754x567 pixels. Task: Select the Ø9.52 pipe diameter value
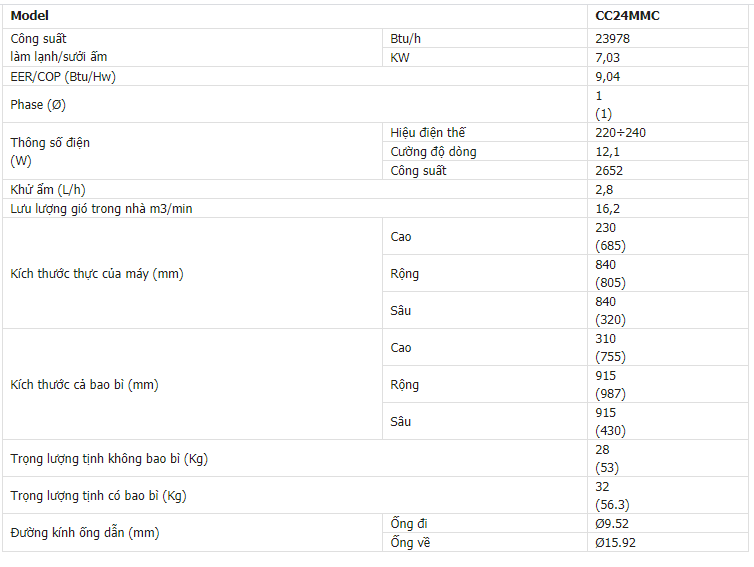pyautogui.click(x=611, y=524)
